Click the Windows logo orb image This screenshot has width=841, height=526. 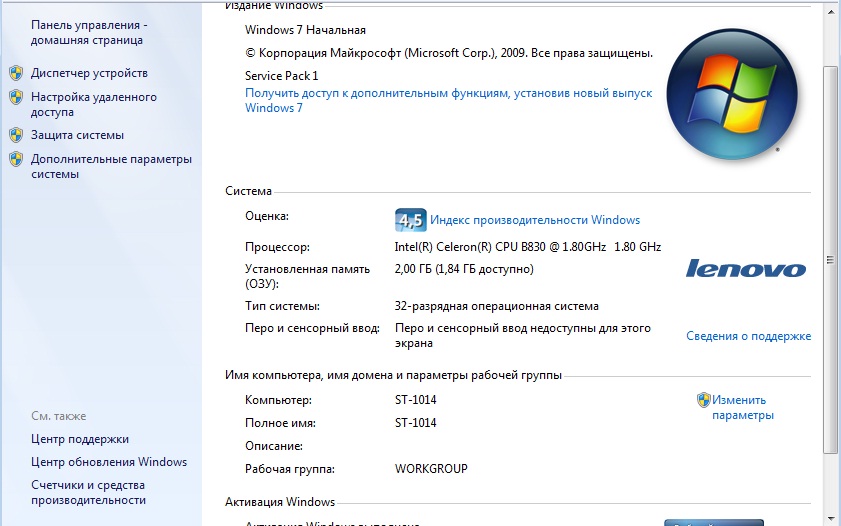[732, 94]
